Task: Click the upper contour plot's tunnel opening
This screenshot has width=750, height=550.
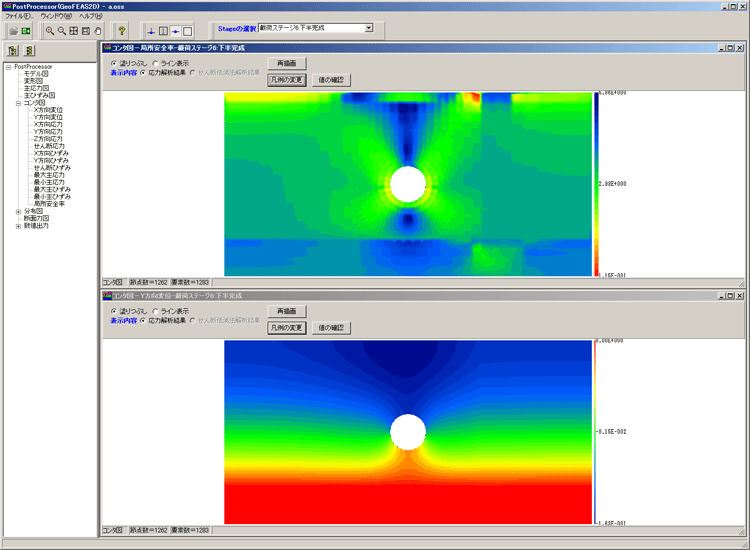Action: coord(408,185)
